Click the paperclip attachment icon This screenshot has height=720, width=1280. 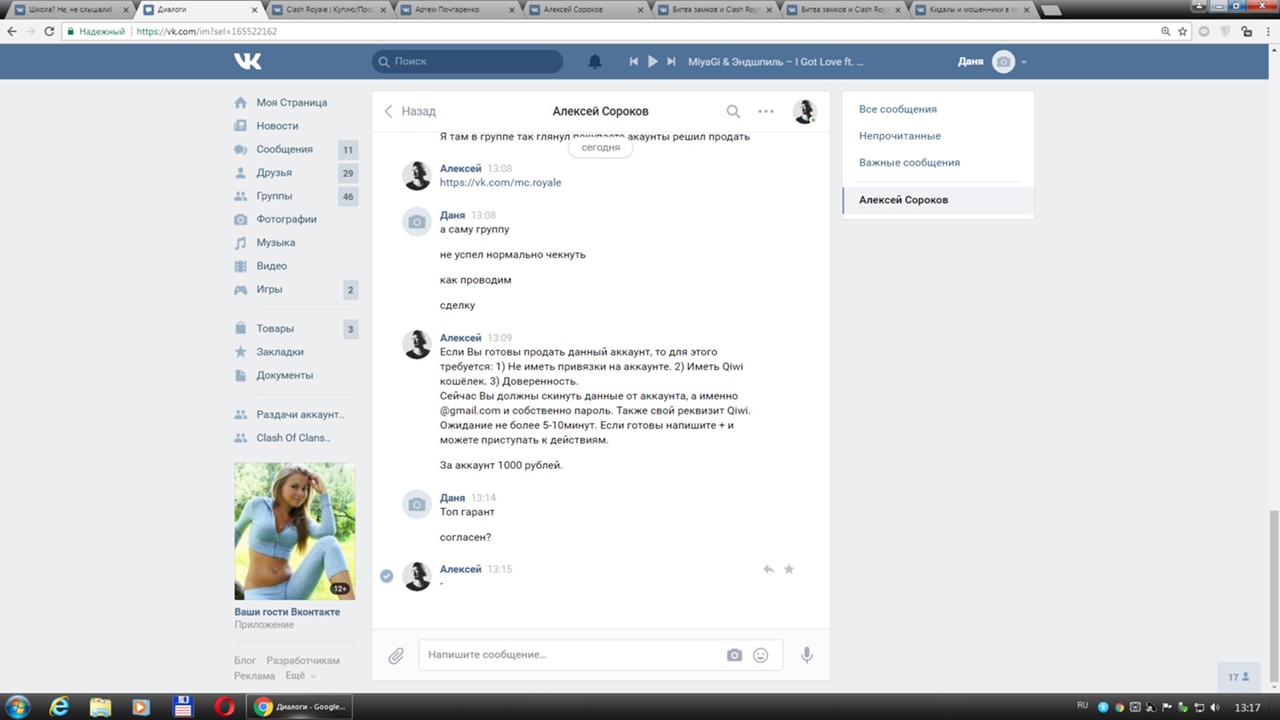click(x=396, y=655)
